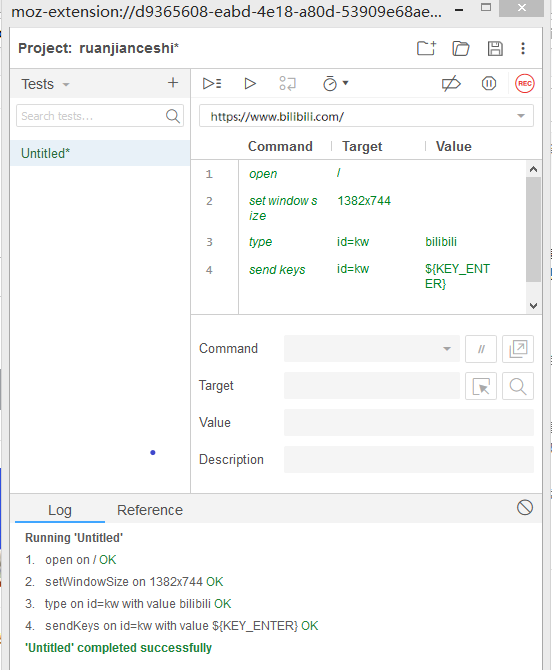Image resolution: width=552 pixels, height=670 pixels.
Task: Switch to the Reference tab
Action: [x=150, y=510]
